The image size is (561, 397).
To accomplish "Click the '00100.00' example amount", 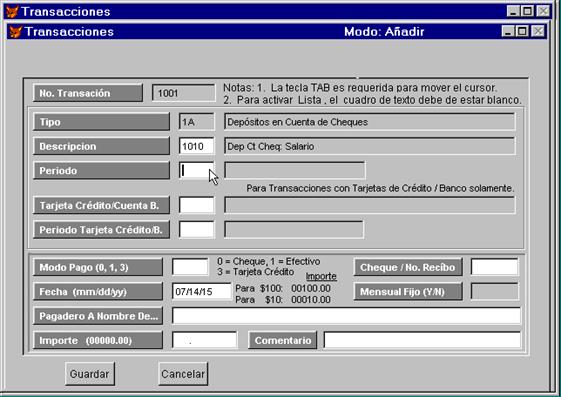I will pos(311,289).
